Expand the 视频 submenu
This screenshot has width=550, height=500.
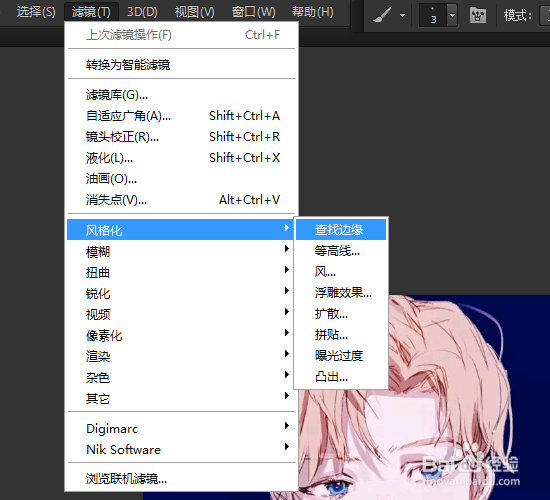(181, 314)
